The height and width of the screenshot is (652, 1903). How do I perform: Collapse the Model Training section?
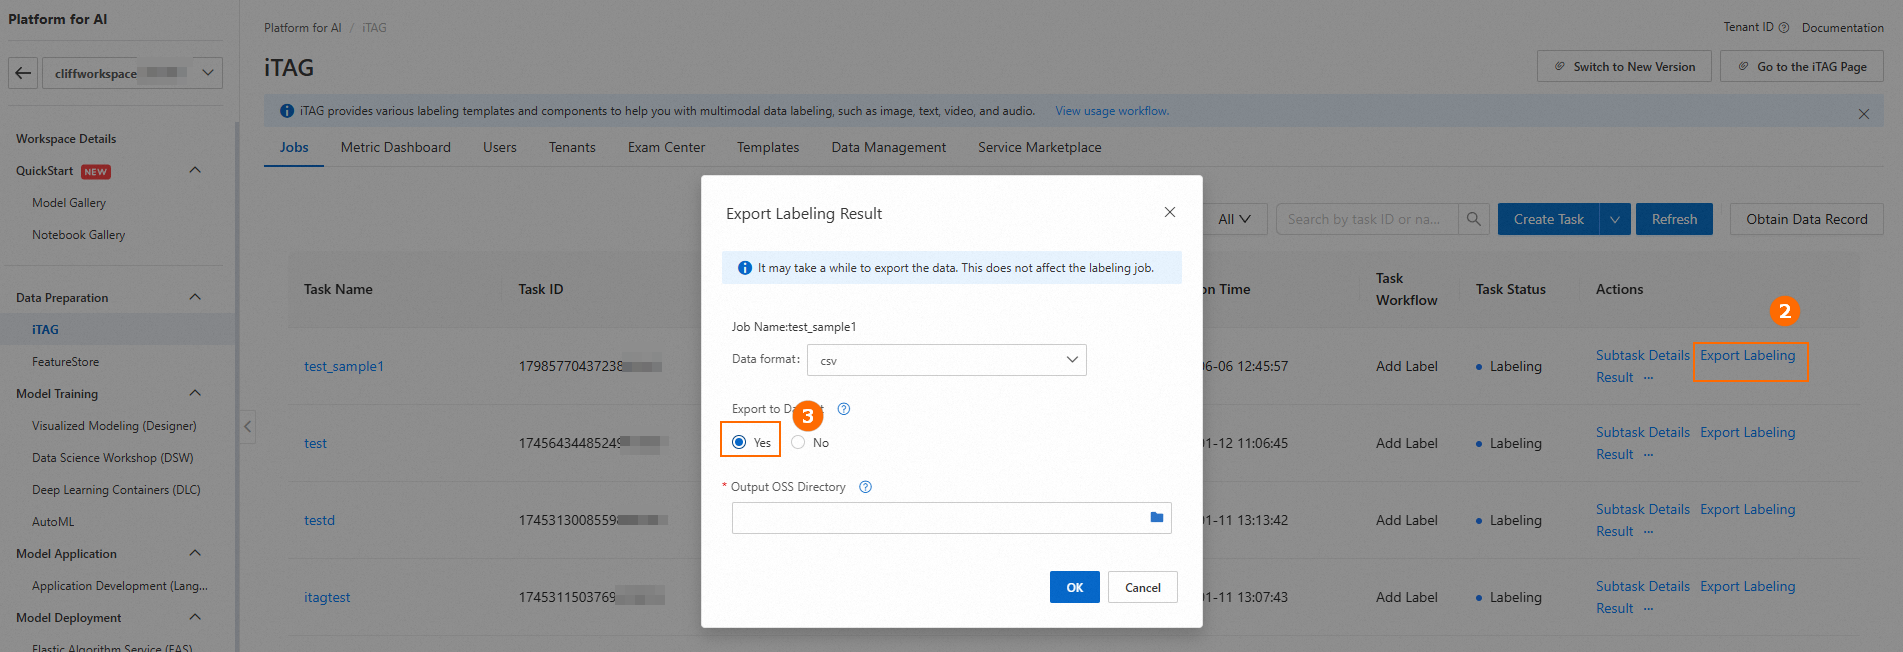[x=195, y=394]
